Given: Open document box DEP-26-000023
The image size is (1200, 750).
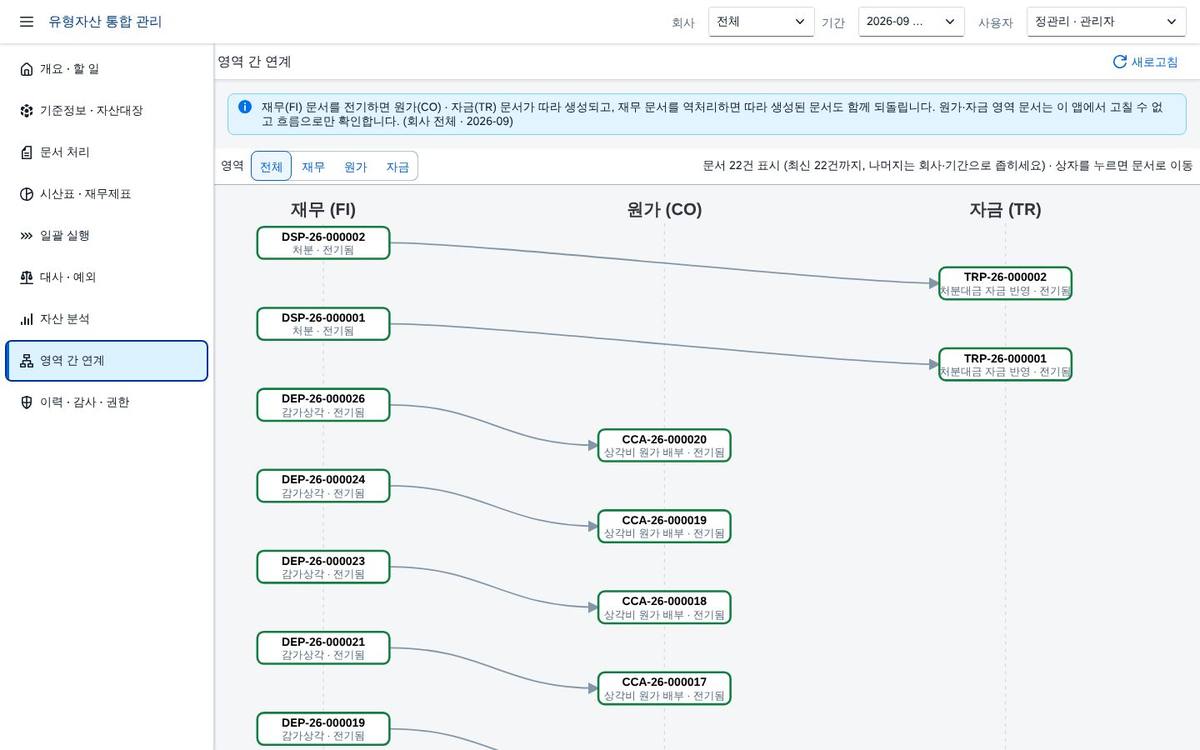Looking at the screenshot, I should pos(323,567).
